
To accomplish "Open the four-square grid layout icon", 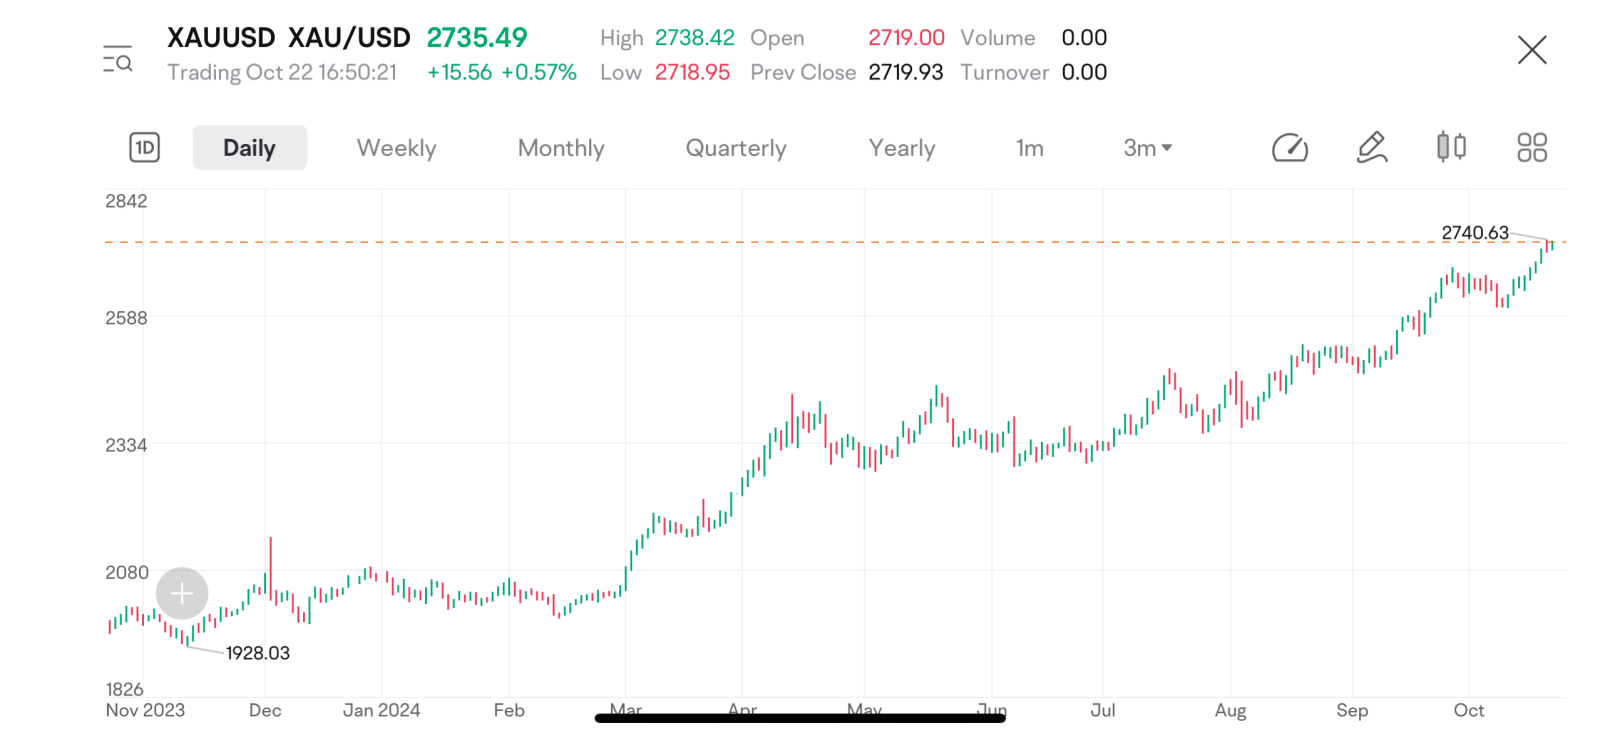I will [x=1532, y=148].
